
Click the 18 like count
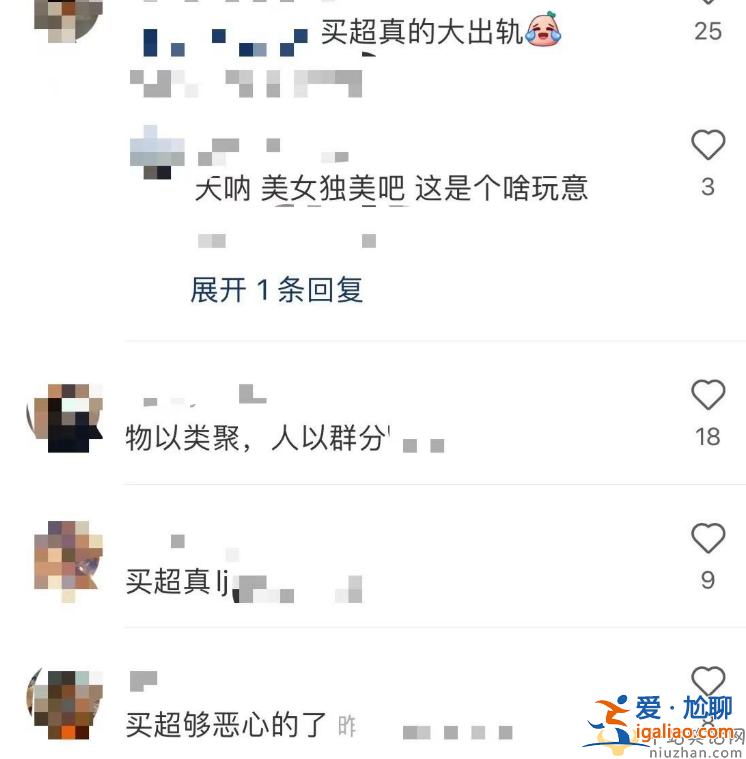(708, 437)
